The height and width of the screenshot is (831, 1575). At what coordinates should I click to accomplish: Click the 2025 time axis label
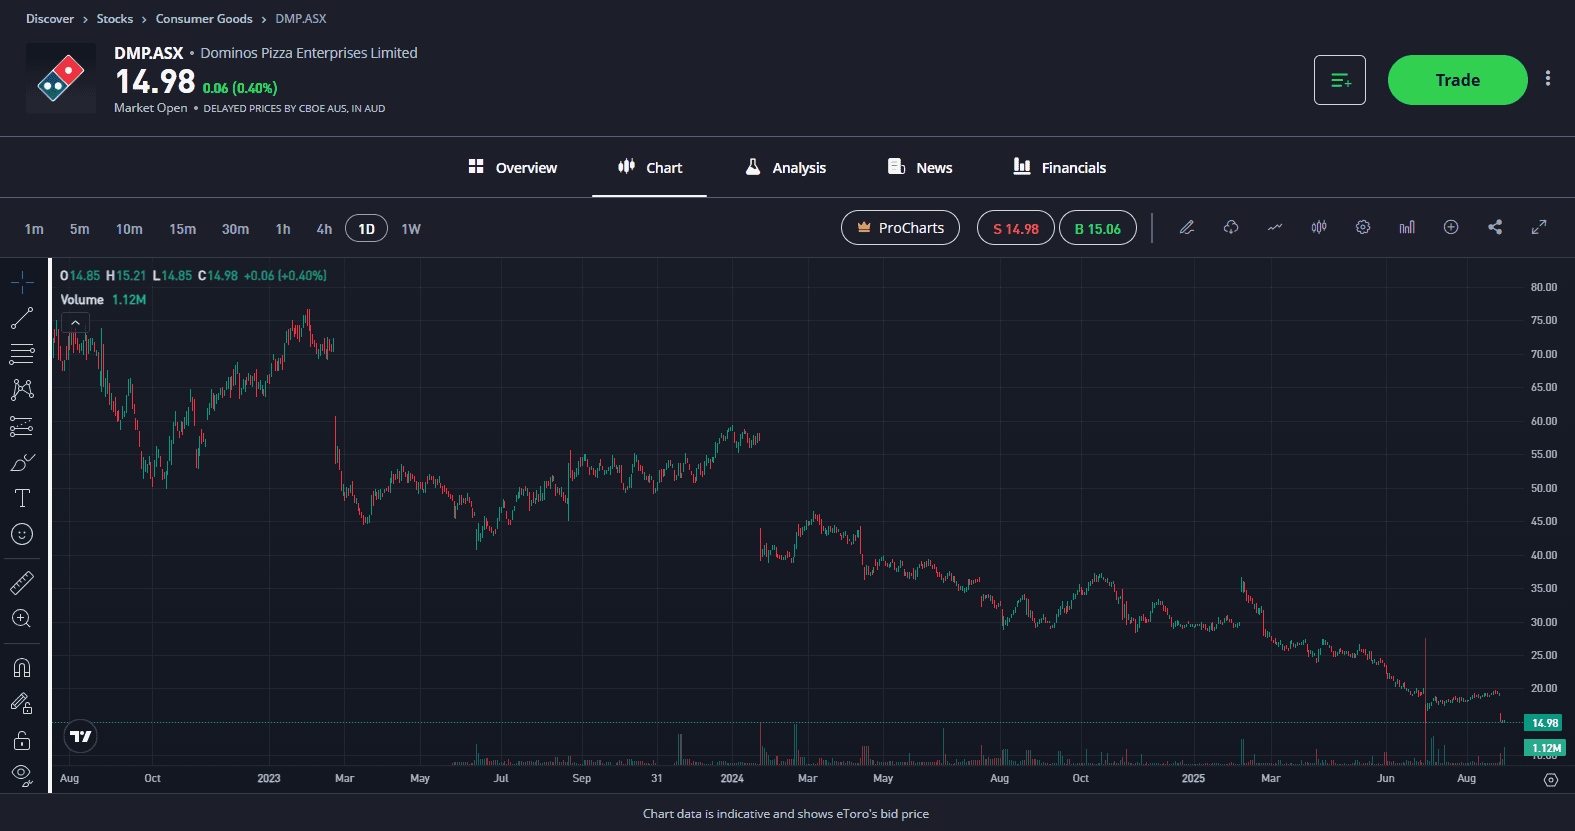[1193, 778]
